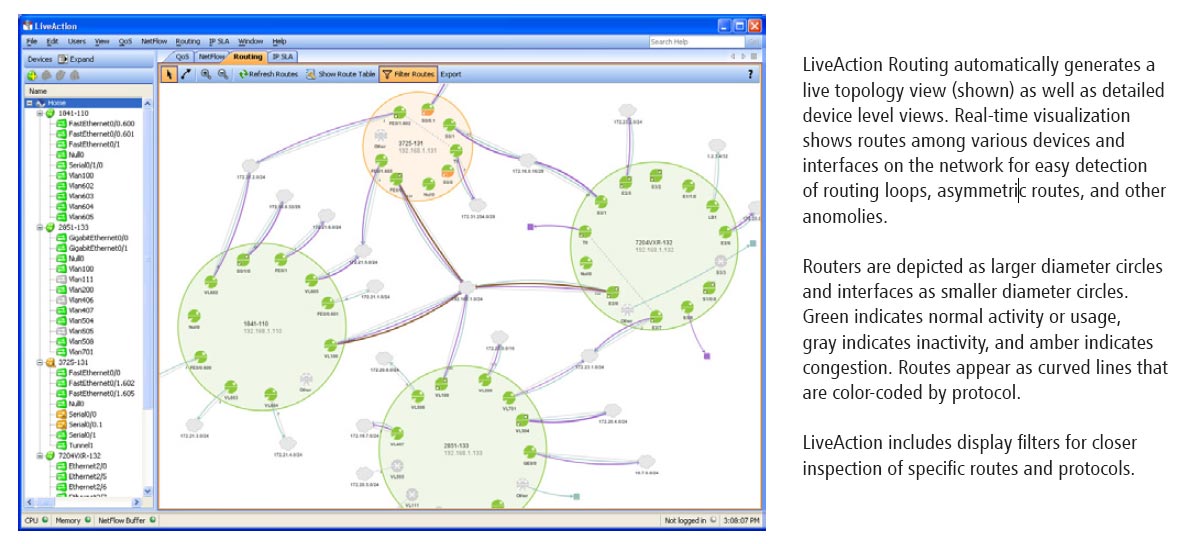Collapse the Home tree root

click(x=29, y=103)
